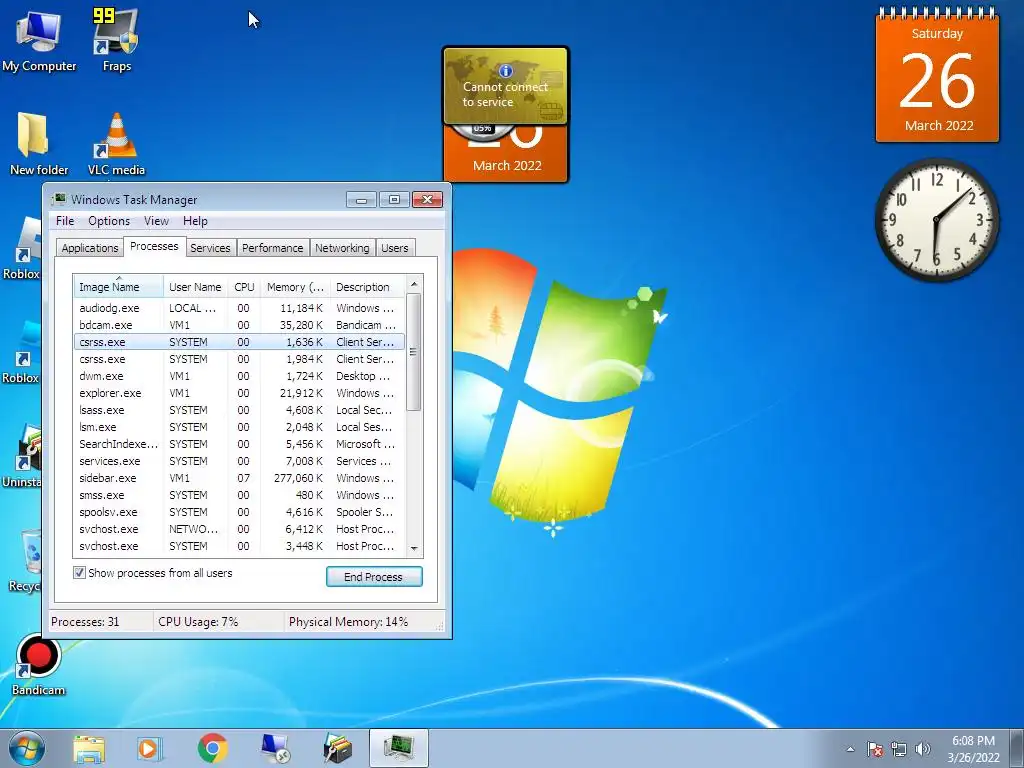Select the services.exe process row

point(239,460)
